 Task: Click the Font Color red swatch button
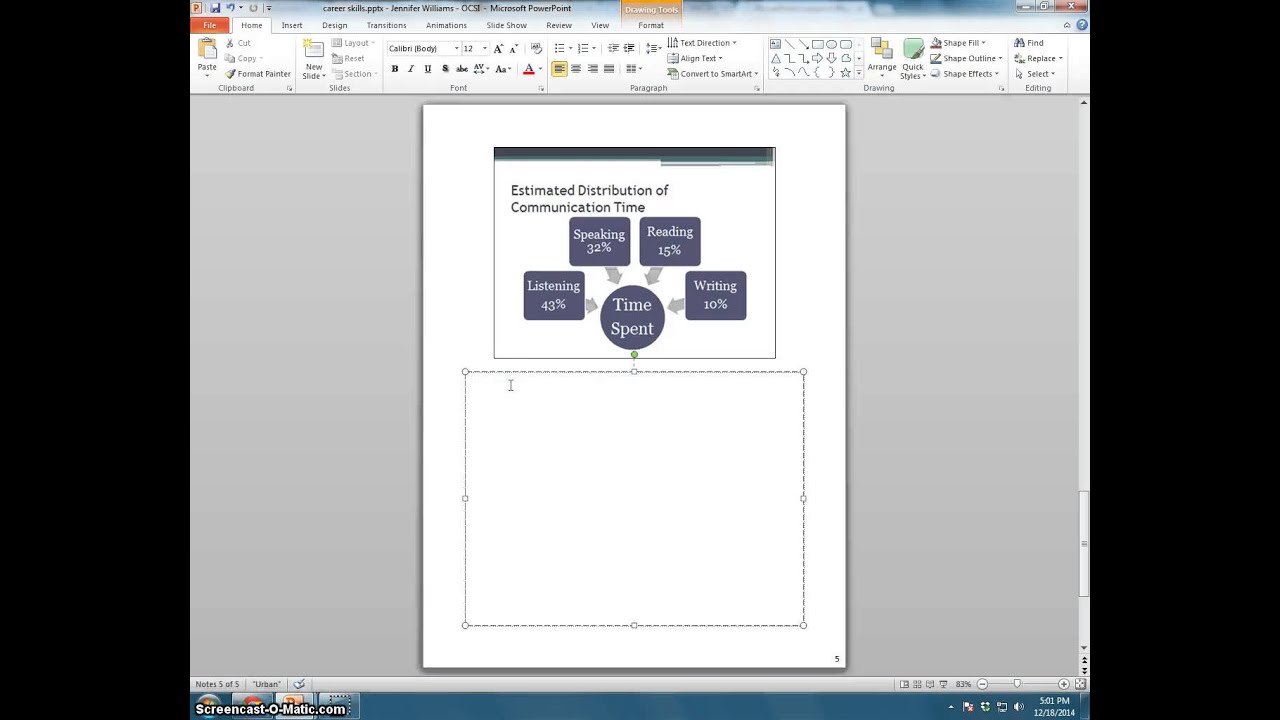529,69
